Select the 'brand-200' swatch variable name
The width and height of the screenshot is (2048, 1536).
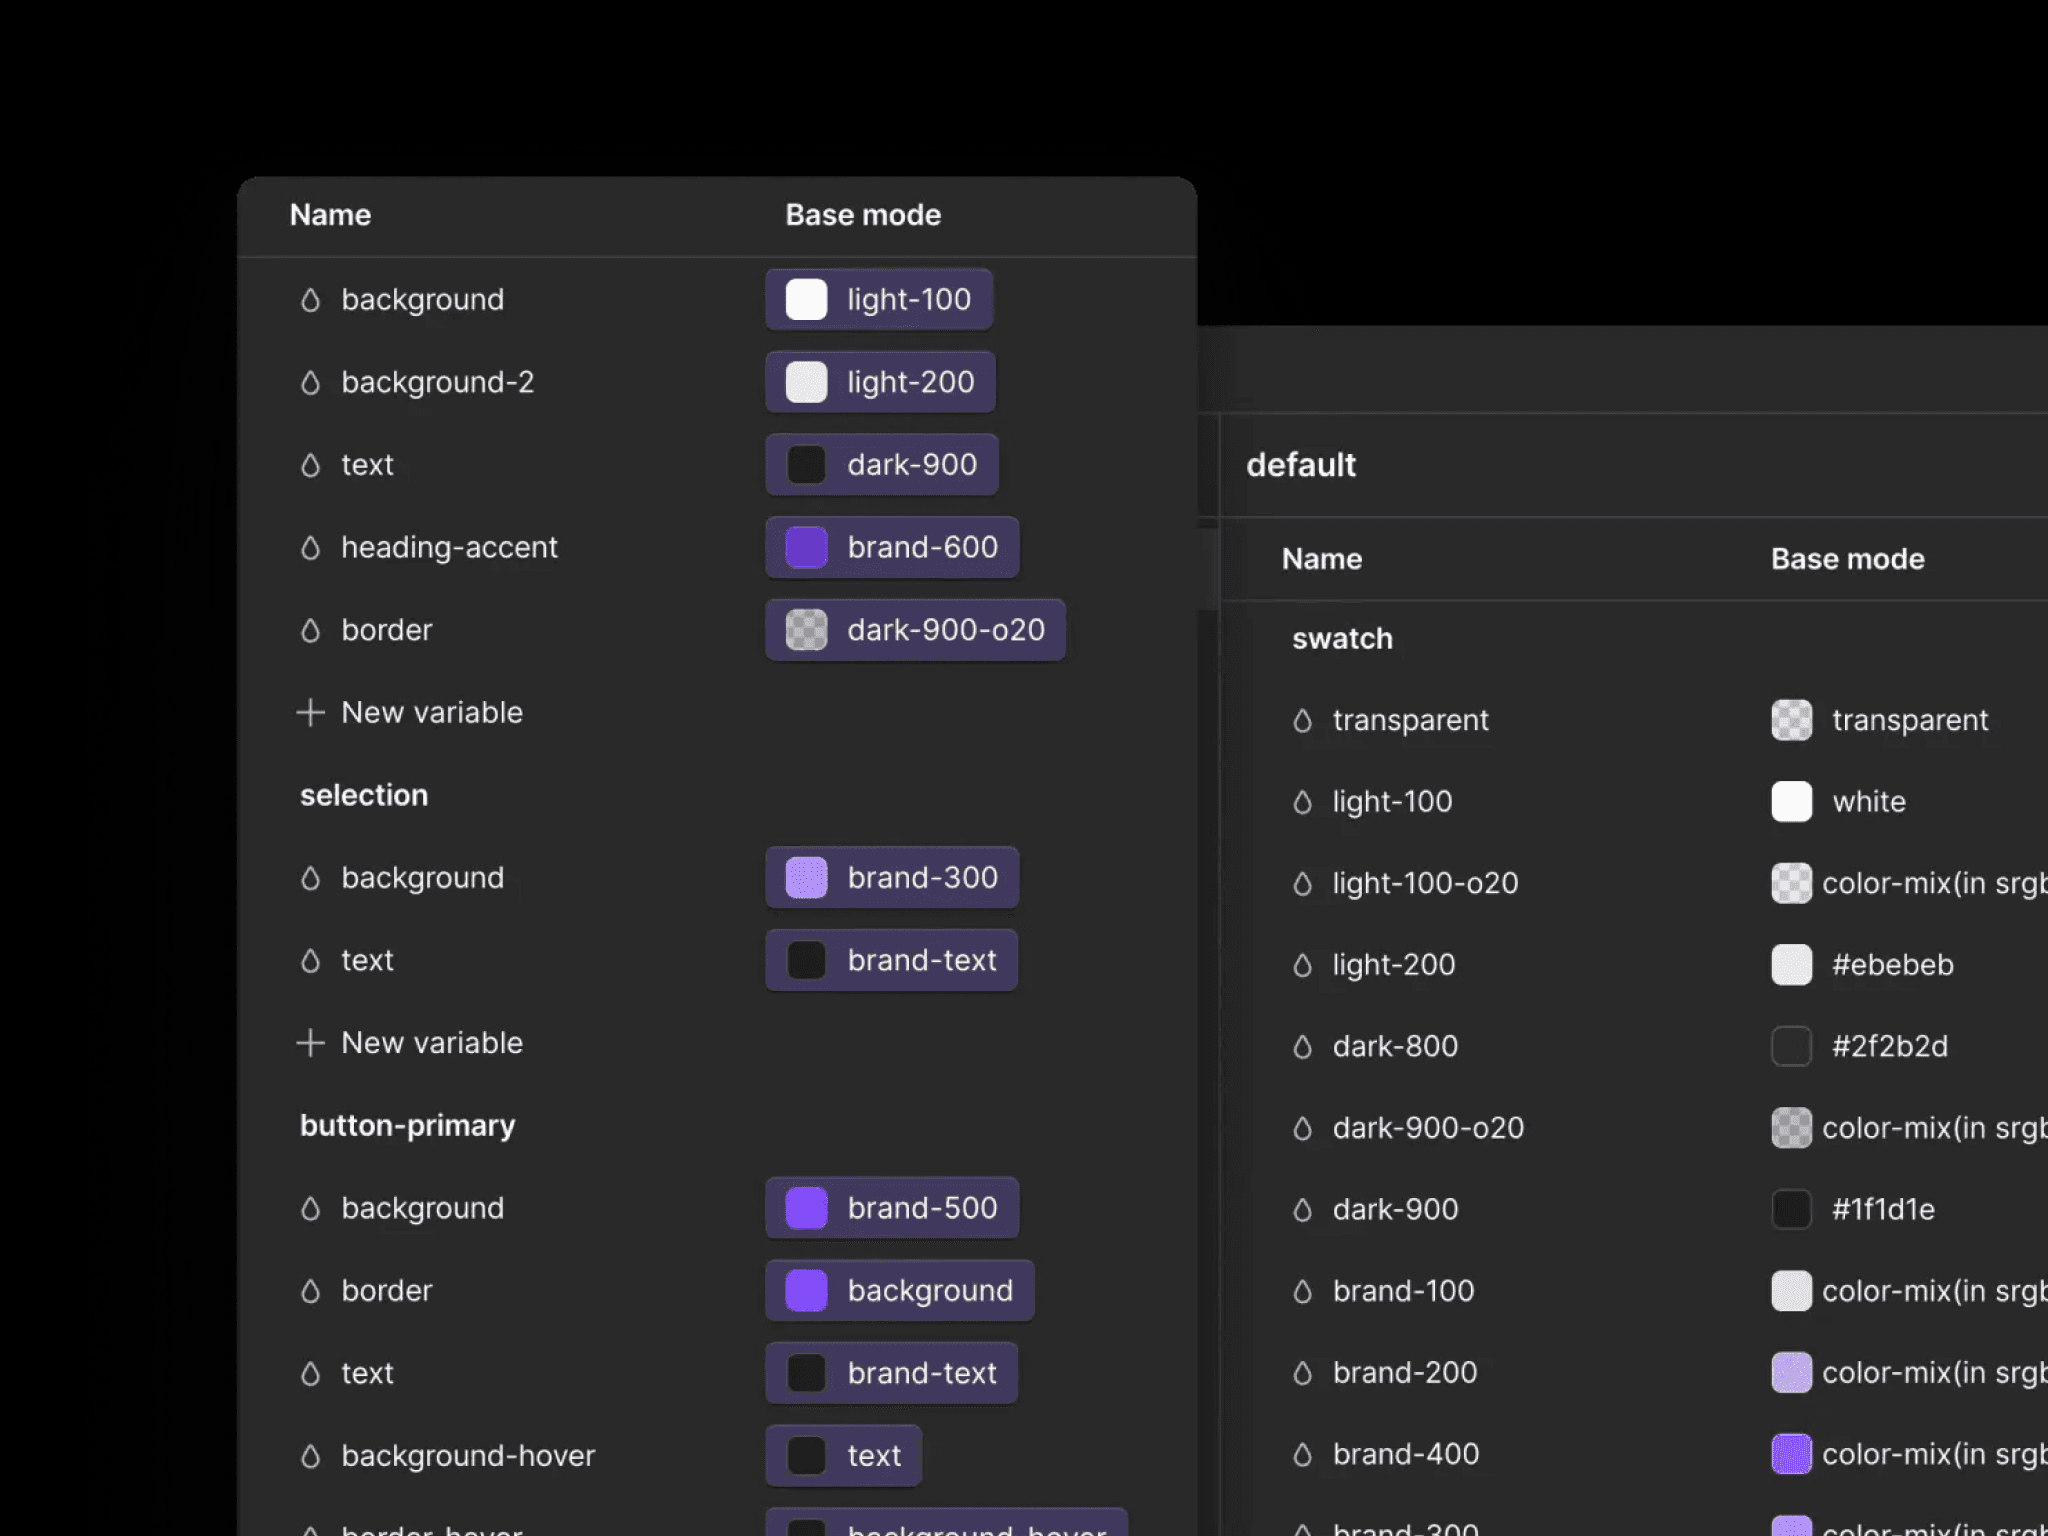click(1405, 1373)
